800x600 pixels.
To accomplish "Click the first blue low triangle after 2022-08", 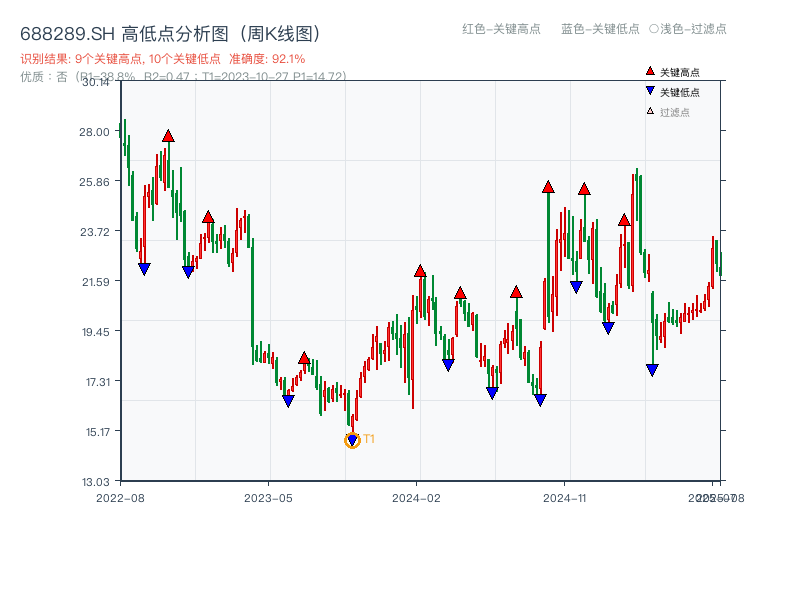I will pyautogui.click(x=144, y=269).
